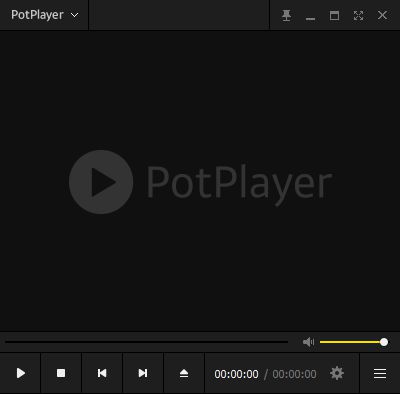Minimize the PotPlayer window
Image resolution: width=400 pixels, height=394 pixels.
pos(310,16)
